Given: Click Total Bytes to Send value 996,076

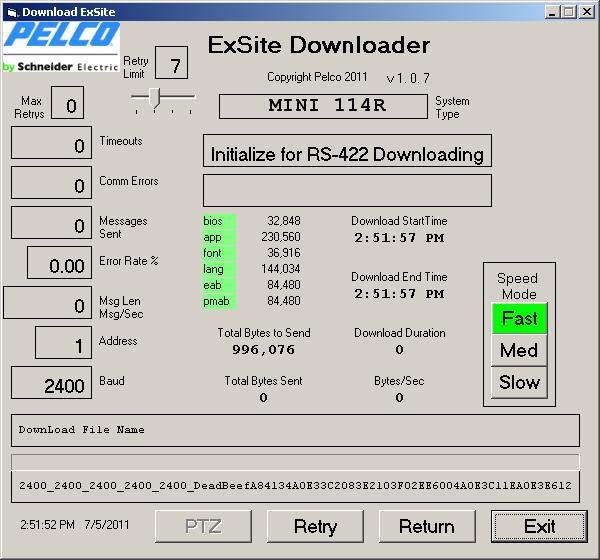Looking at the screenshot, I should (264, 350).
